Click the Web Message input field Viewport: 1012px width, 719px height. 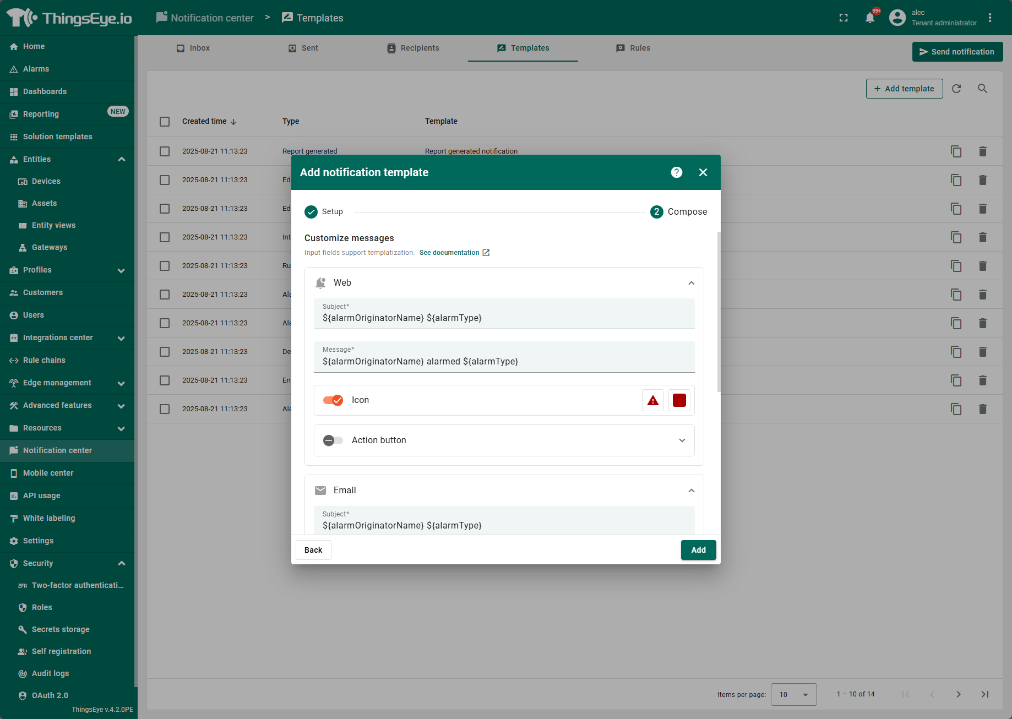(504, 361)
